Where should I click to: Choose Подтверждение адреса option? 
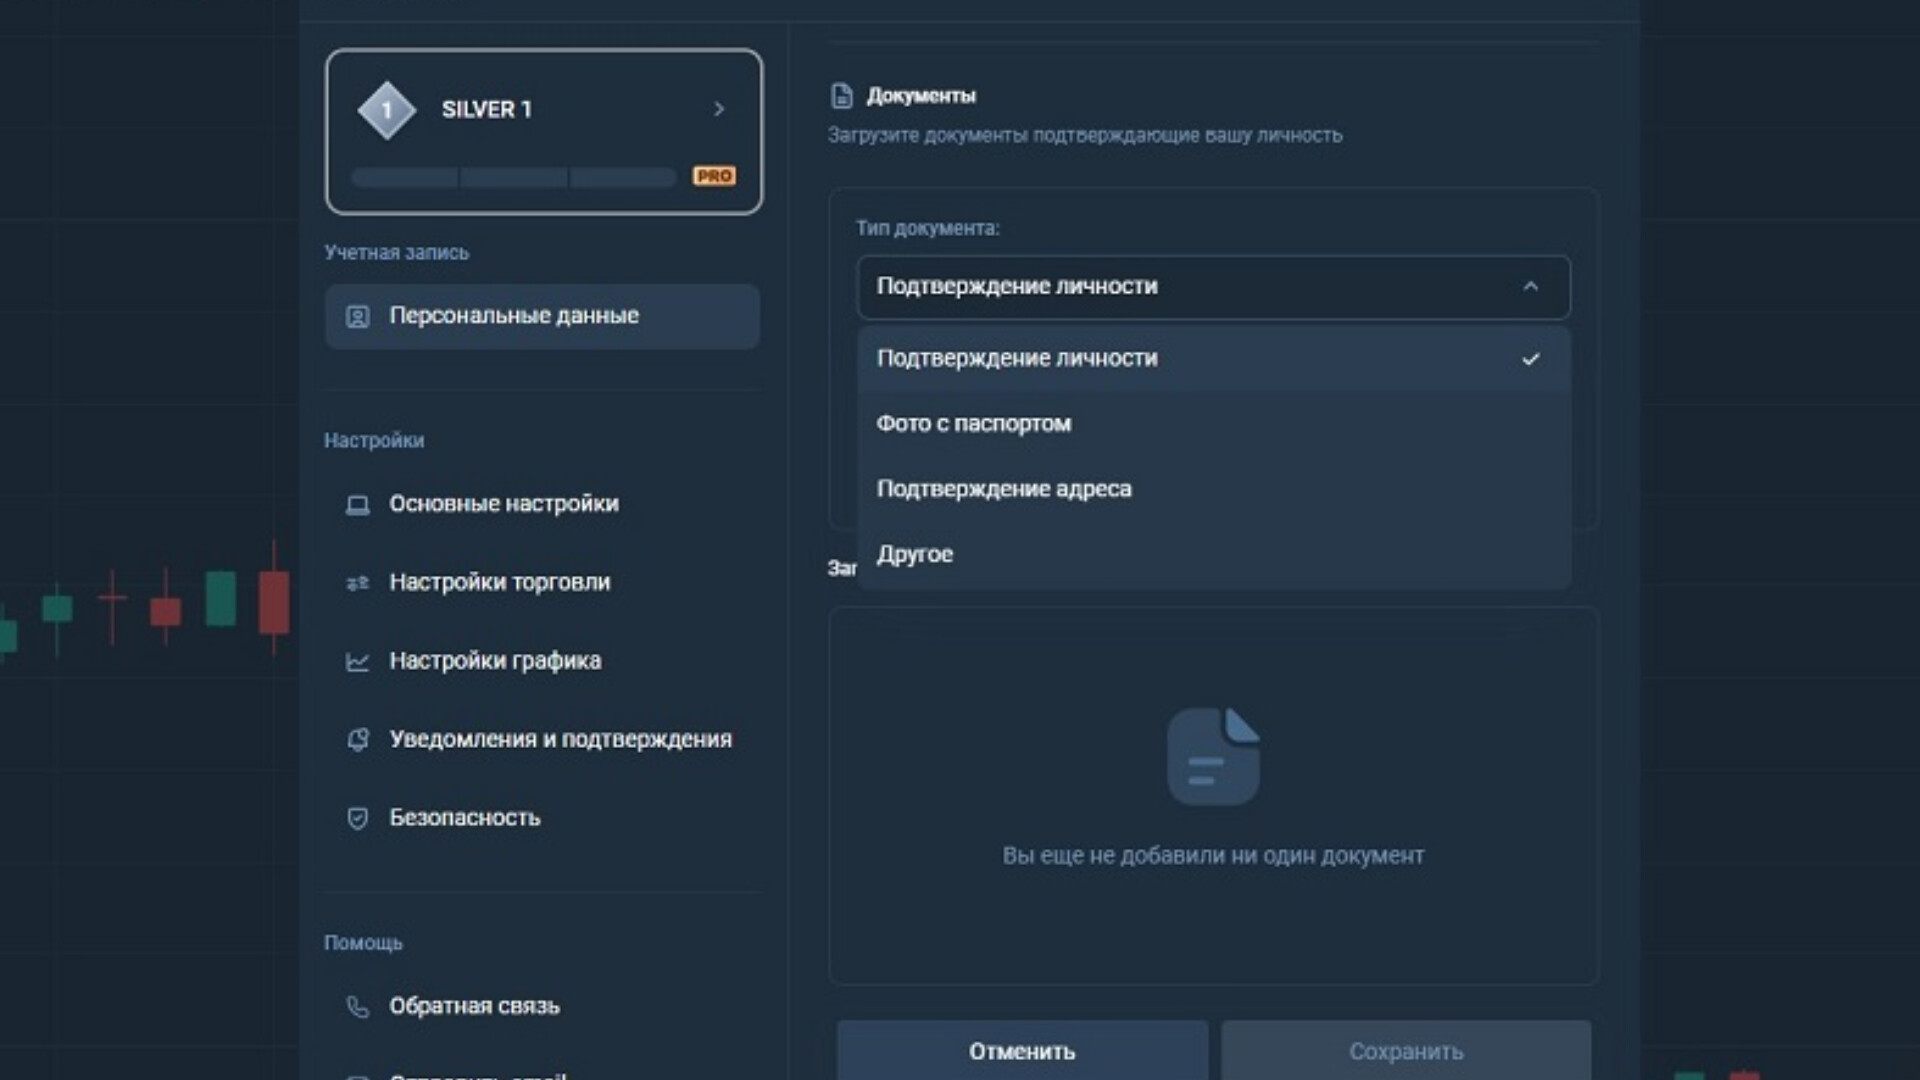pyautogui.click(x=1213, y=489)
